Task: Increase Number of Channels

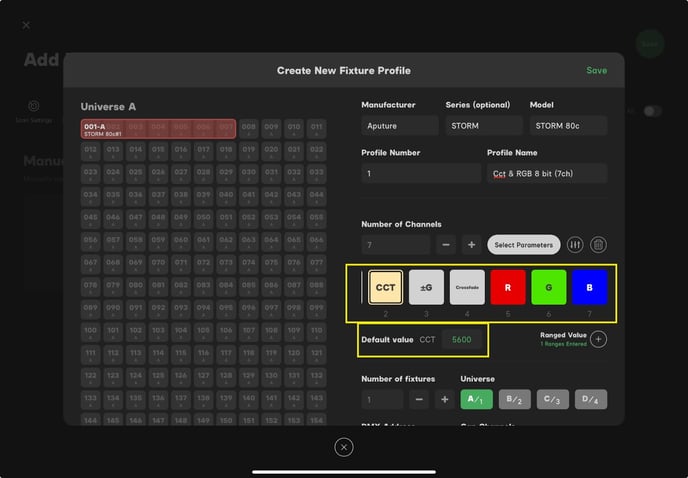Action: (471, 245)
